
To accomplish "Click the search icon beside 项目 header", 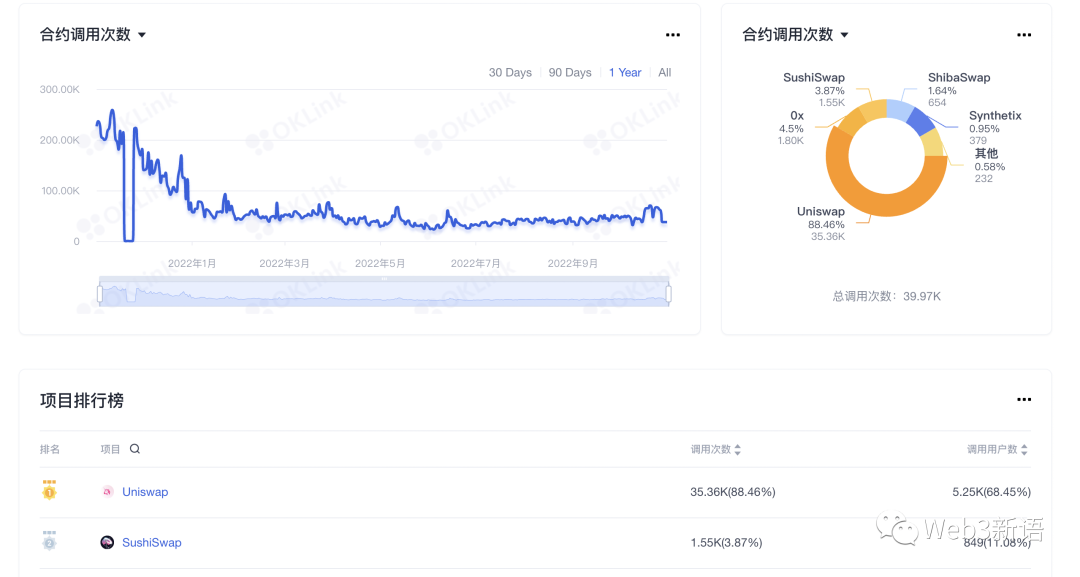I will (135, 449).
